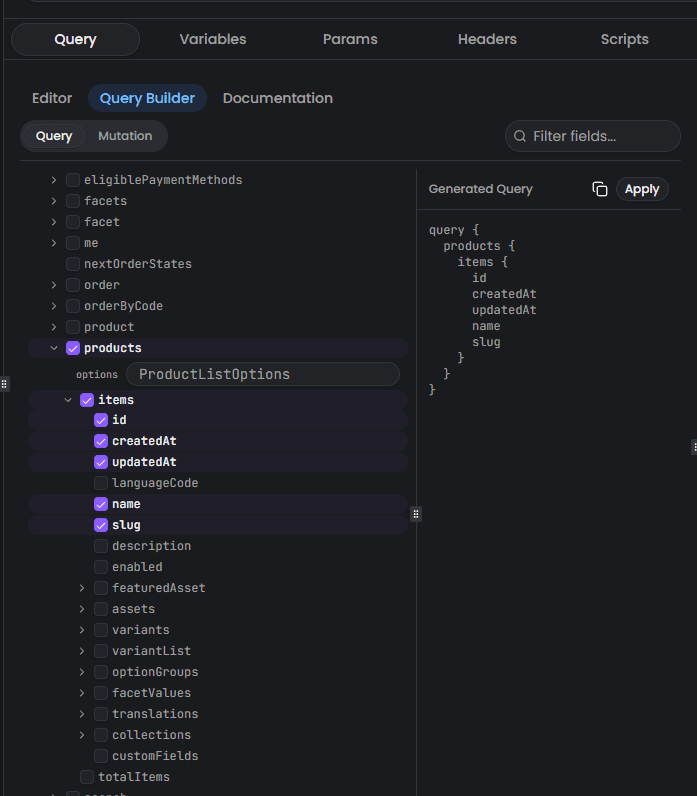Viewport: 697px width, 796px height.
Task: Expand the me field chevron
Action: point(54,243)
